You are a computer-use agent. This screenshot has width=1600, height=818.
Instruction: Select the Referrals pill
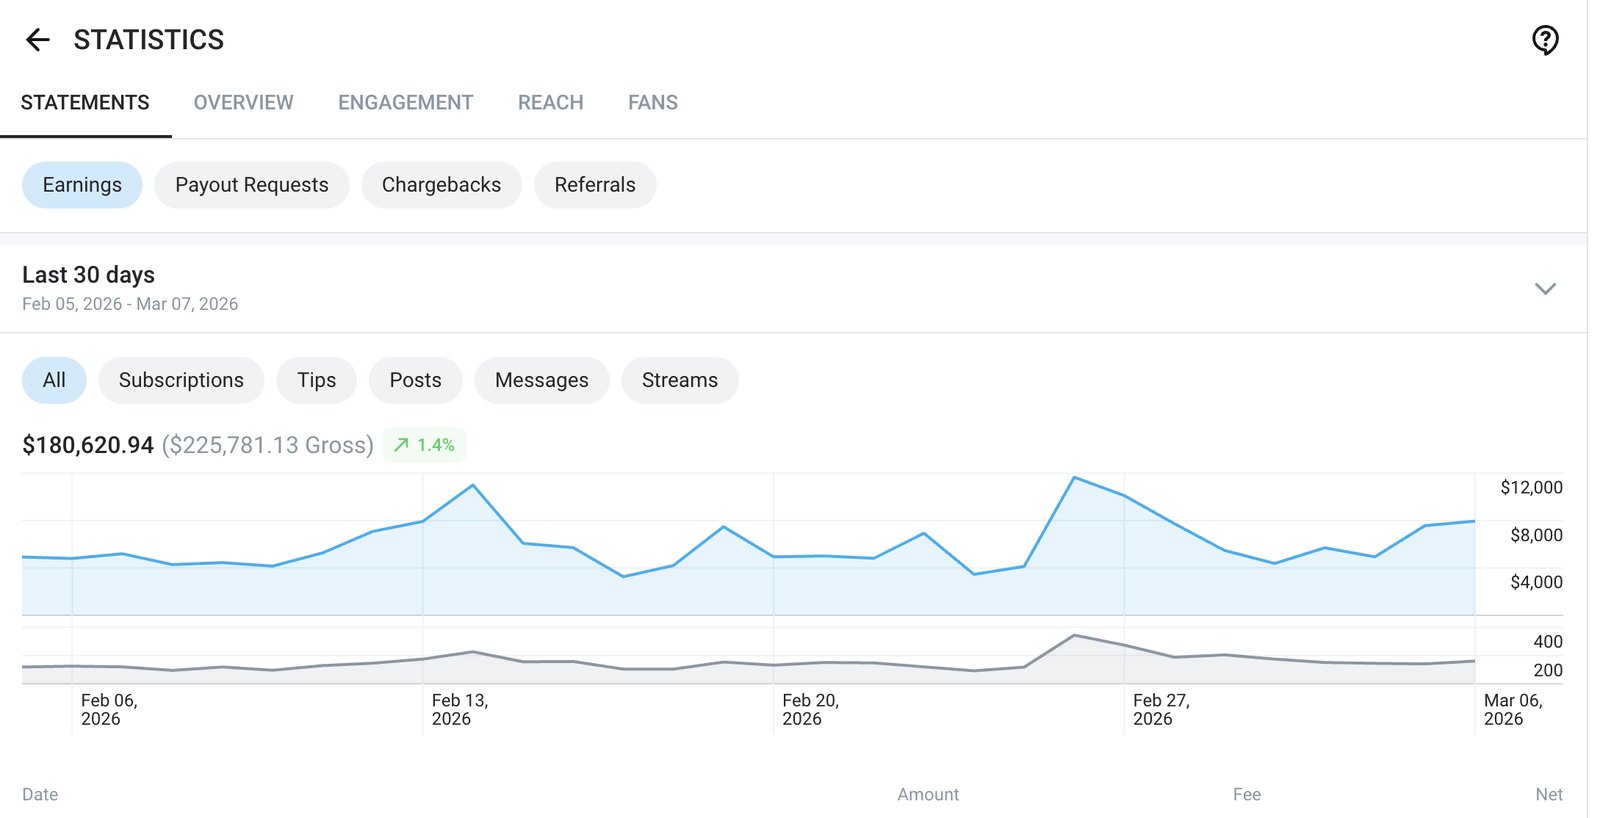595,185
